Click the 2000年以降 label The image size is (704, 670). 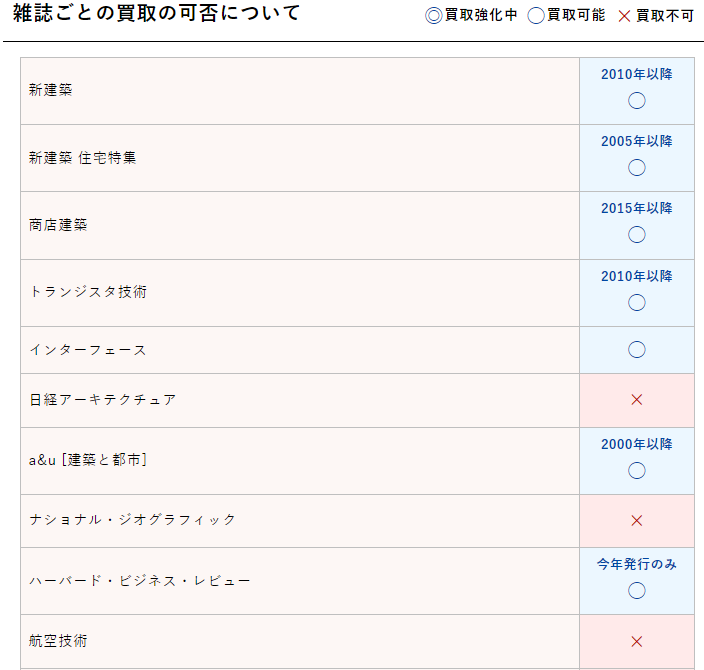point(636,444)
